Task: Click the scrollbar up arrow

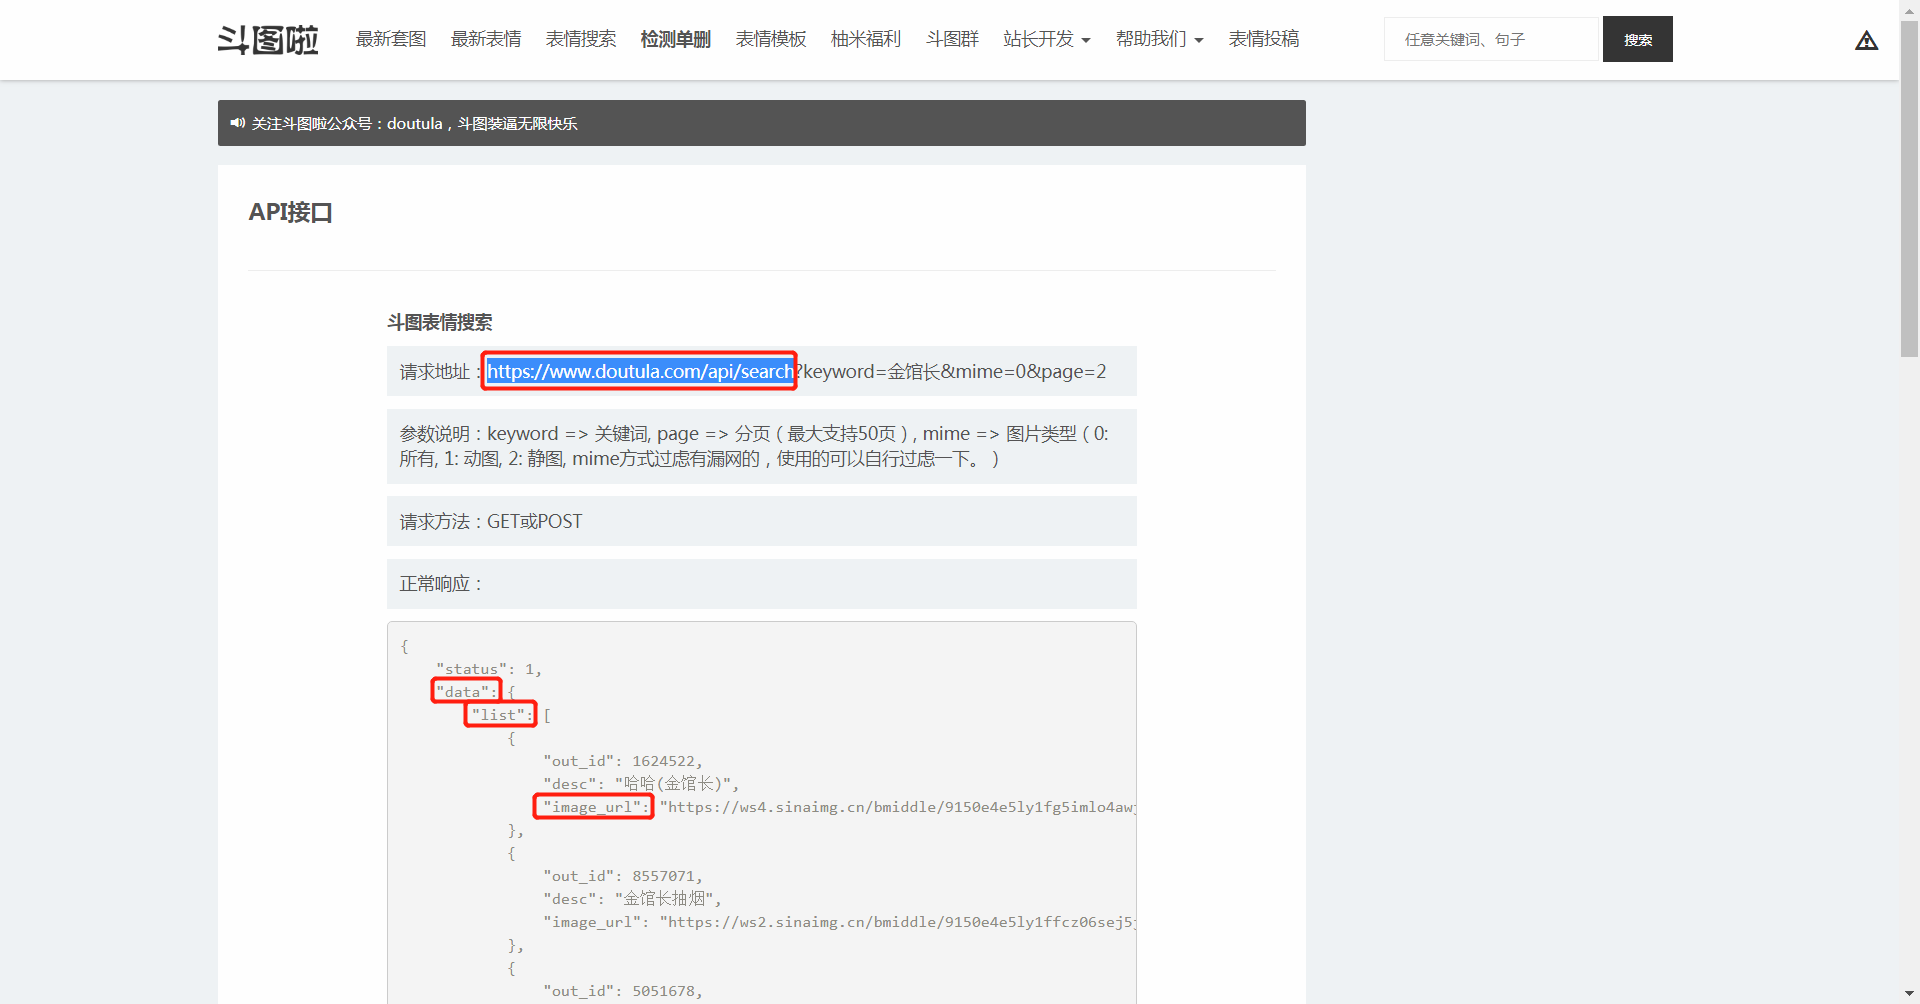Action: (1909, 9)
